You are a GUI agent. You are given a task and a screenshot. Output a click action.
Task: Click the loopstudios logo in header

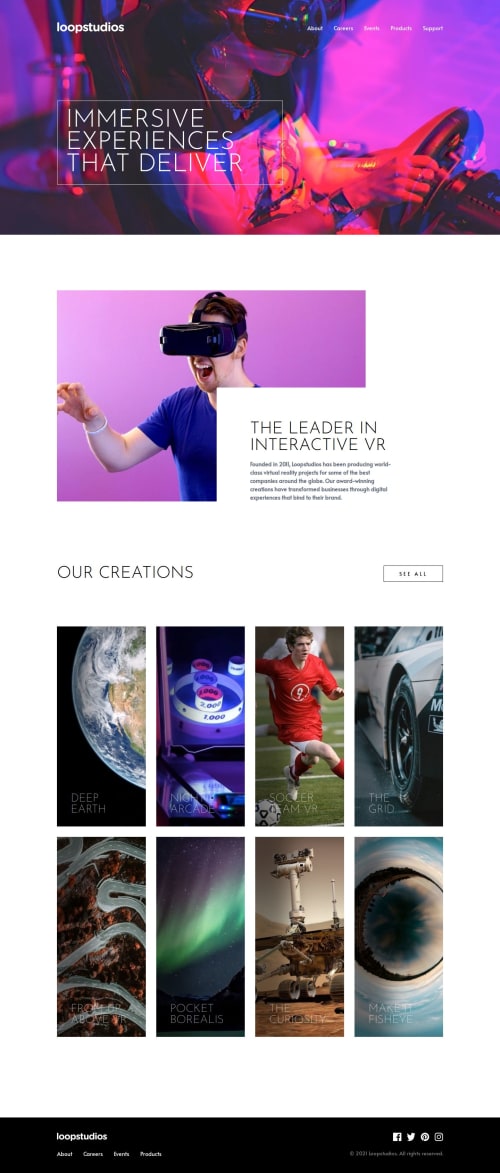pyautogui.click(x=91, y=28)
